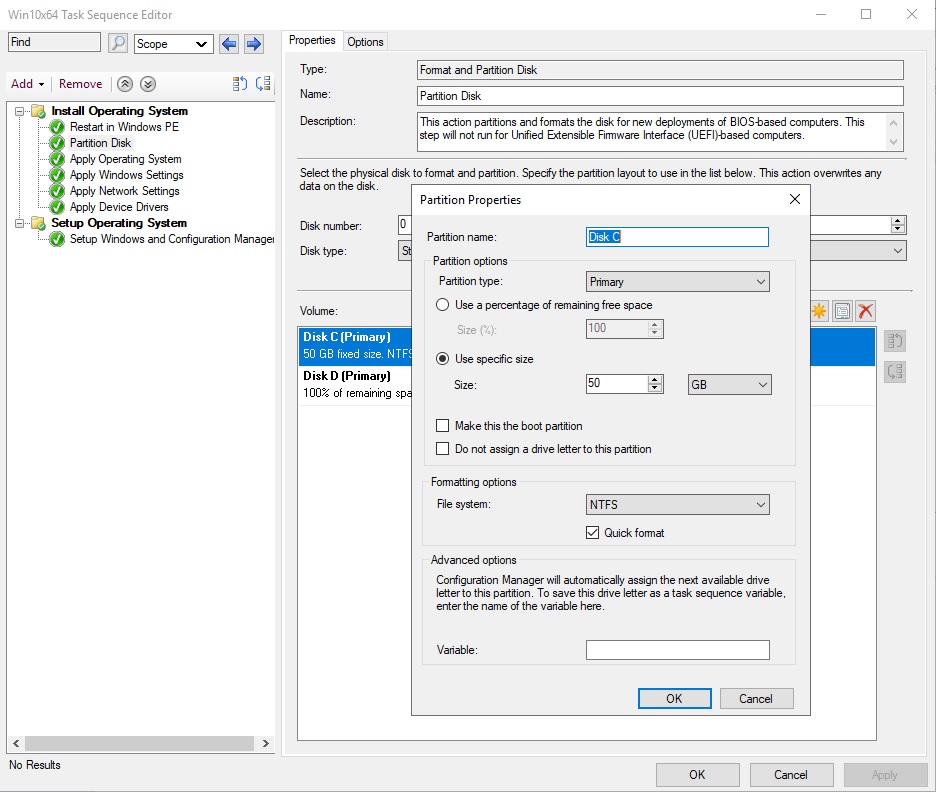Open the File system NTFS dropdown

[x=678, y=505]
